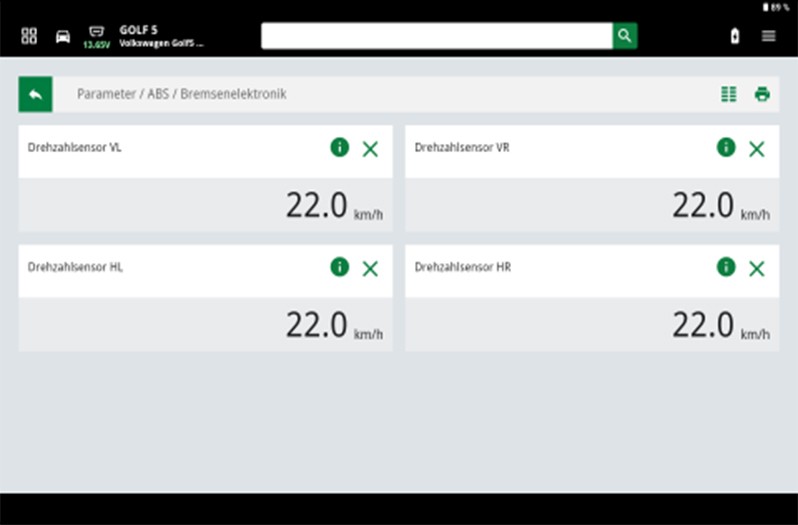The height and width of the screenshot is (525, 798).
Task: Click the battery status icon in header
Action: 736,36
